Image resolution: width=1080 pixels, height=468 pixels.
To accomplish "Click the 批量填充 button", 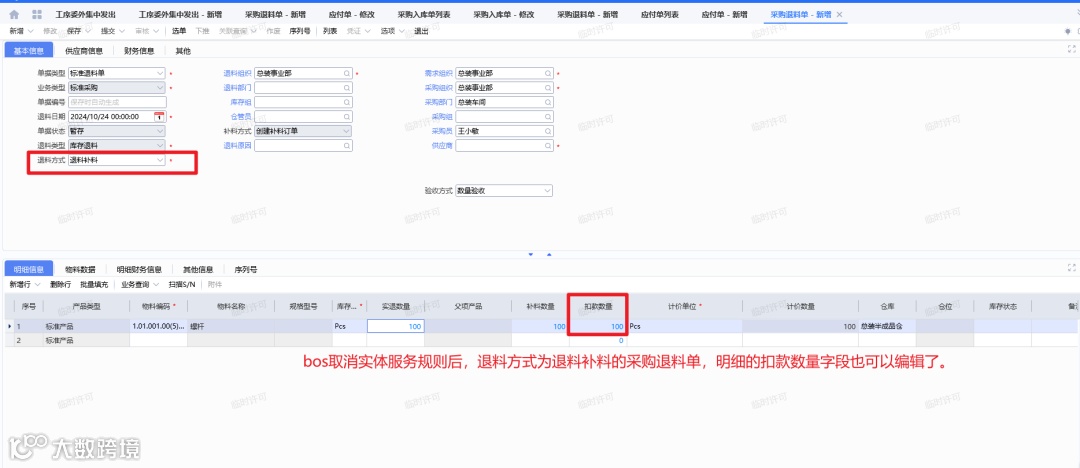I will 94,284.
